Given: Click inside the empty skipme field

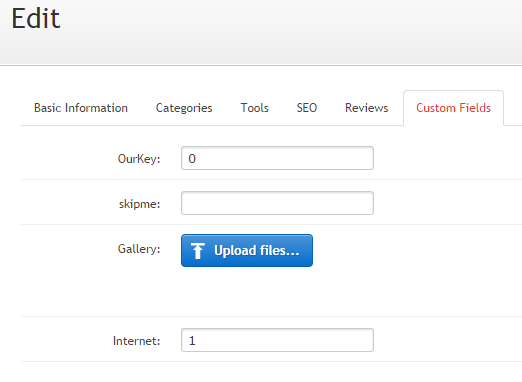Looking at the screenshot, I should pyautogui.click(x=277, y=203).
